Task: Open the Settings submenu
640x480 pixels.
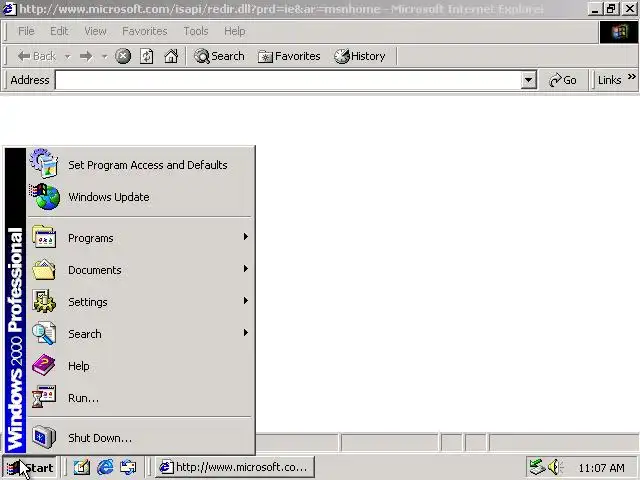Action: (140, 302)
